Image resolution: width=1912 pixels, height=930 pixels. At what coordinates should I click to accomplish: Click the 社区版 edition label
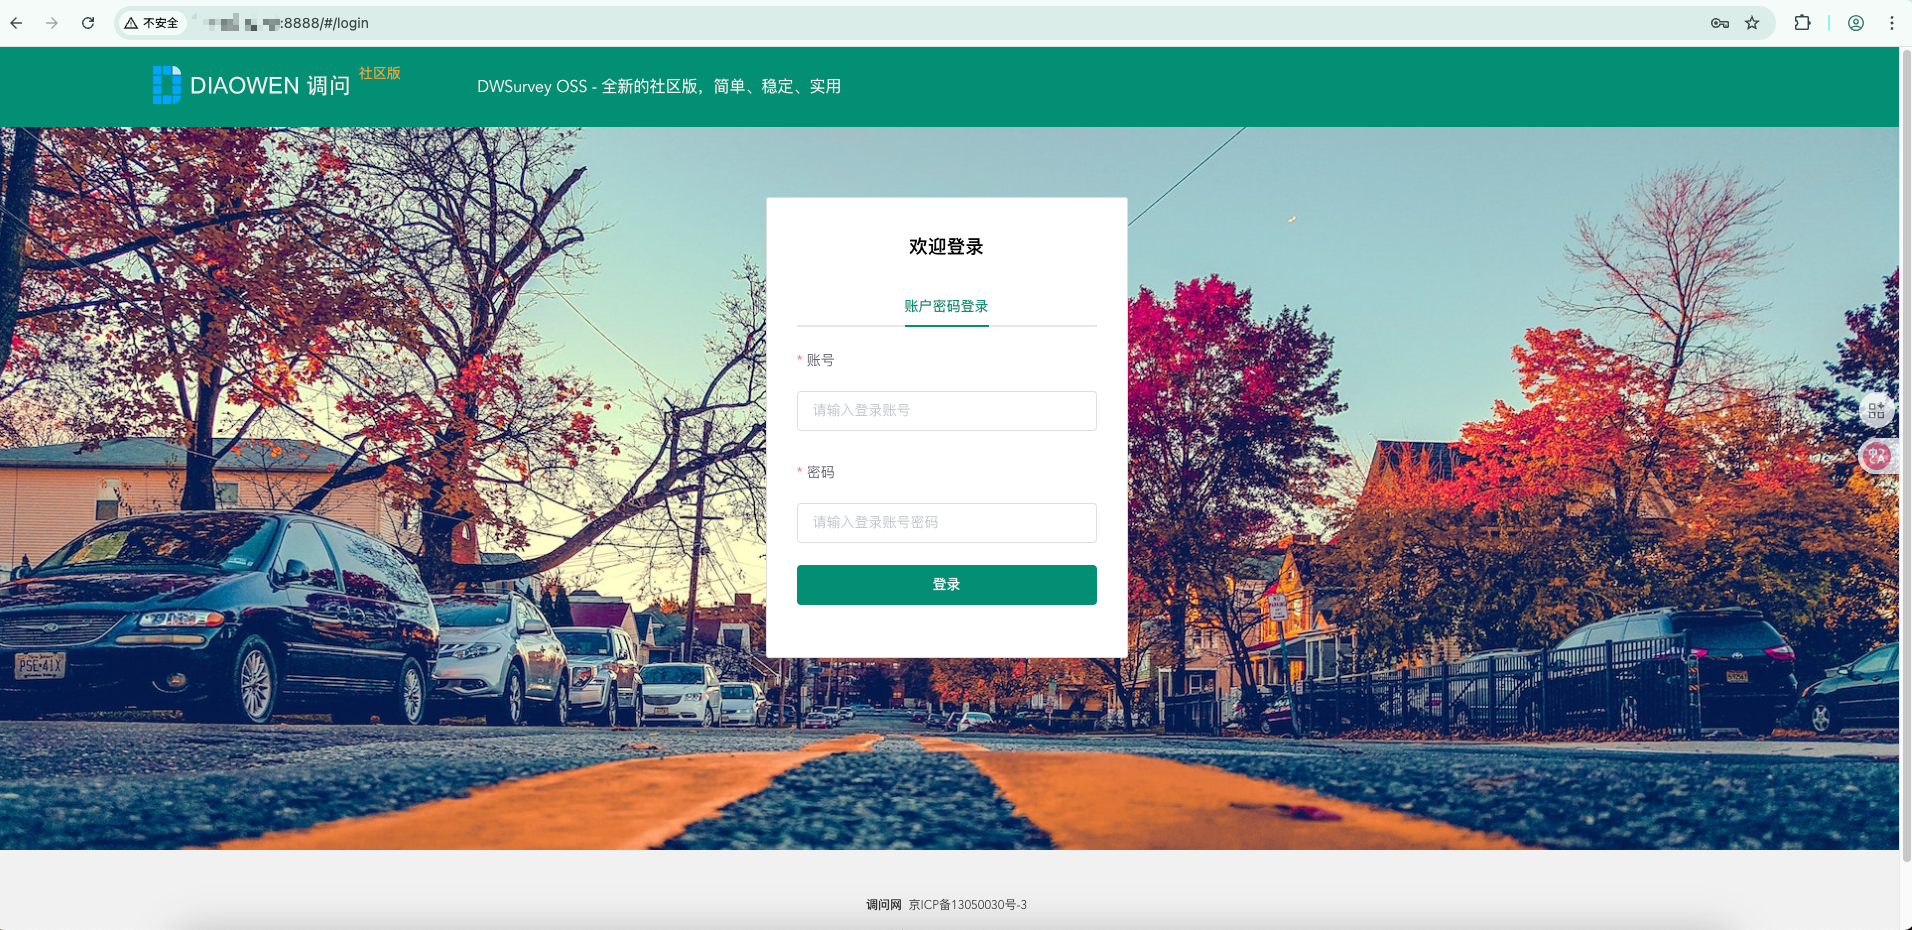(379, 73)
